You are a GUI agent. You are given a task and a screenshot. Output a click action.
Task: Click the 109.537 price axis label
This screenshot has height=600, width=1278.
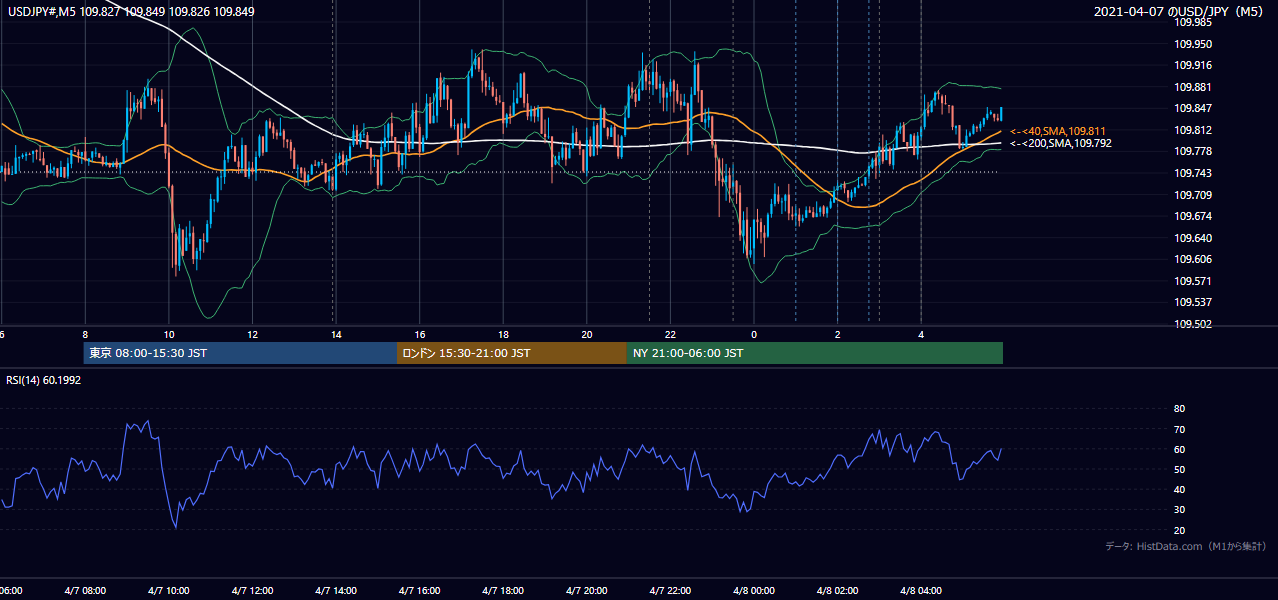[x=1192, y=302]
